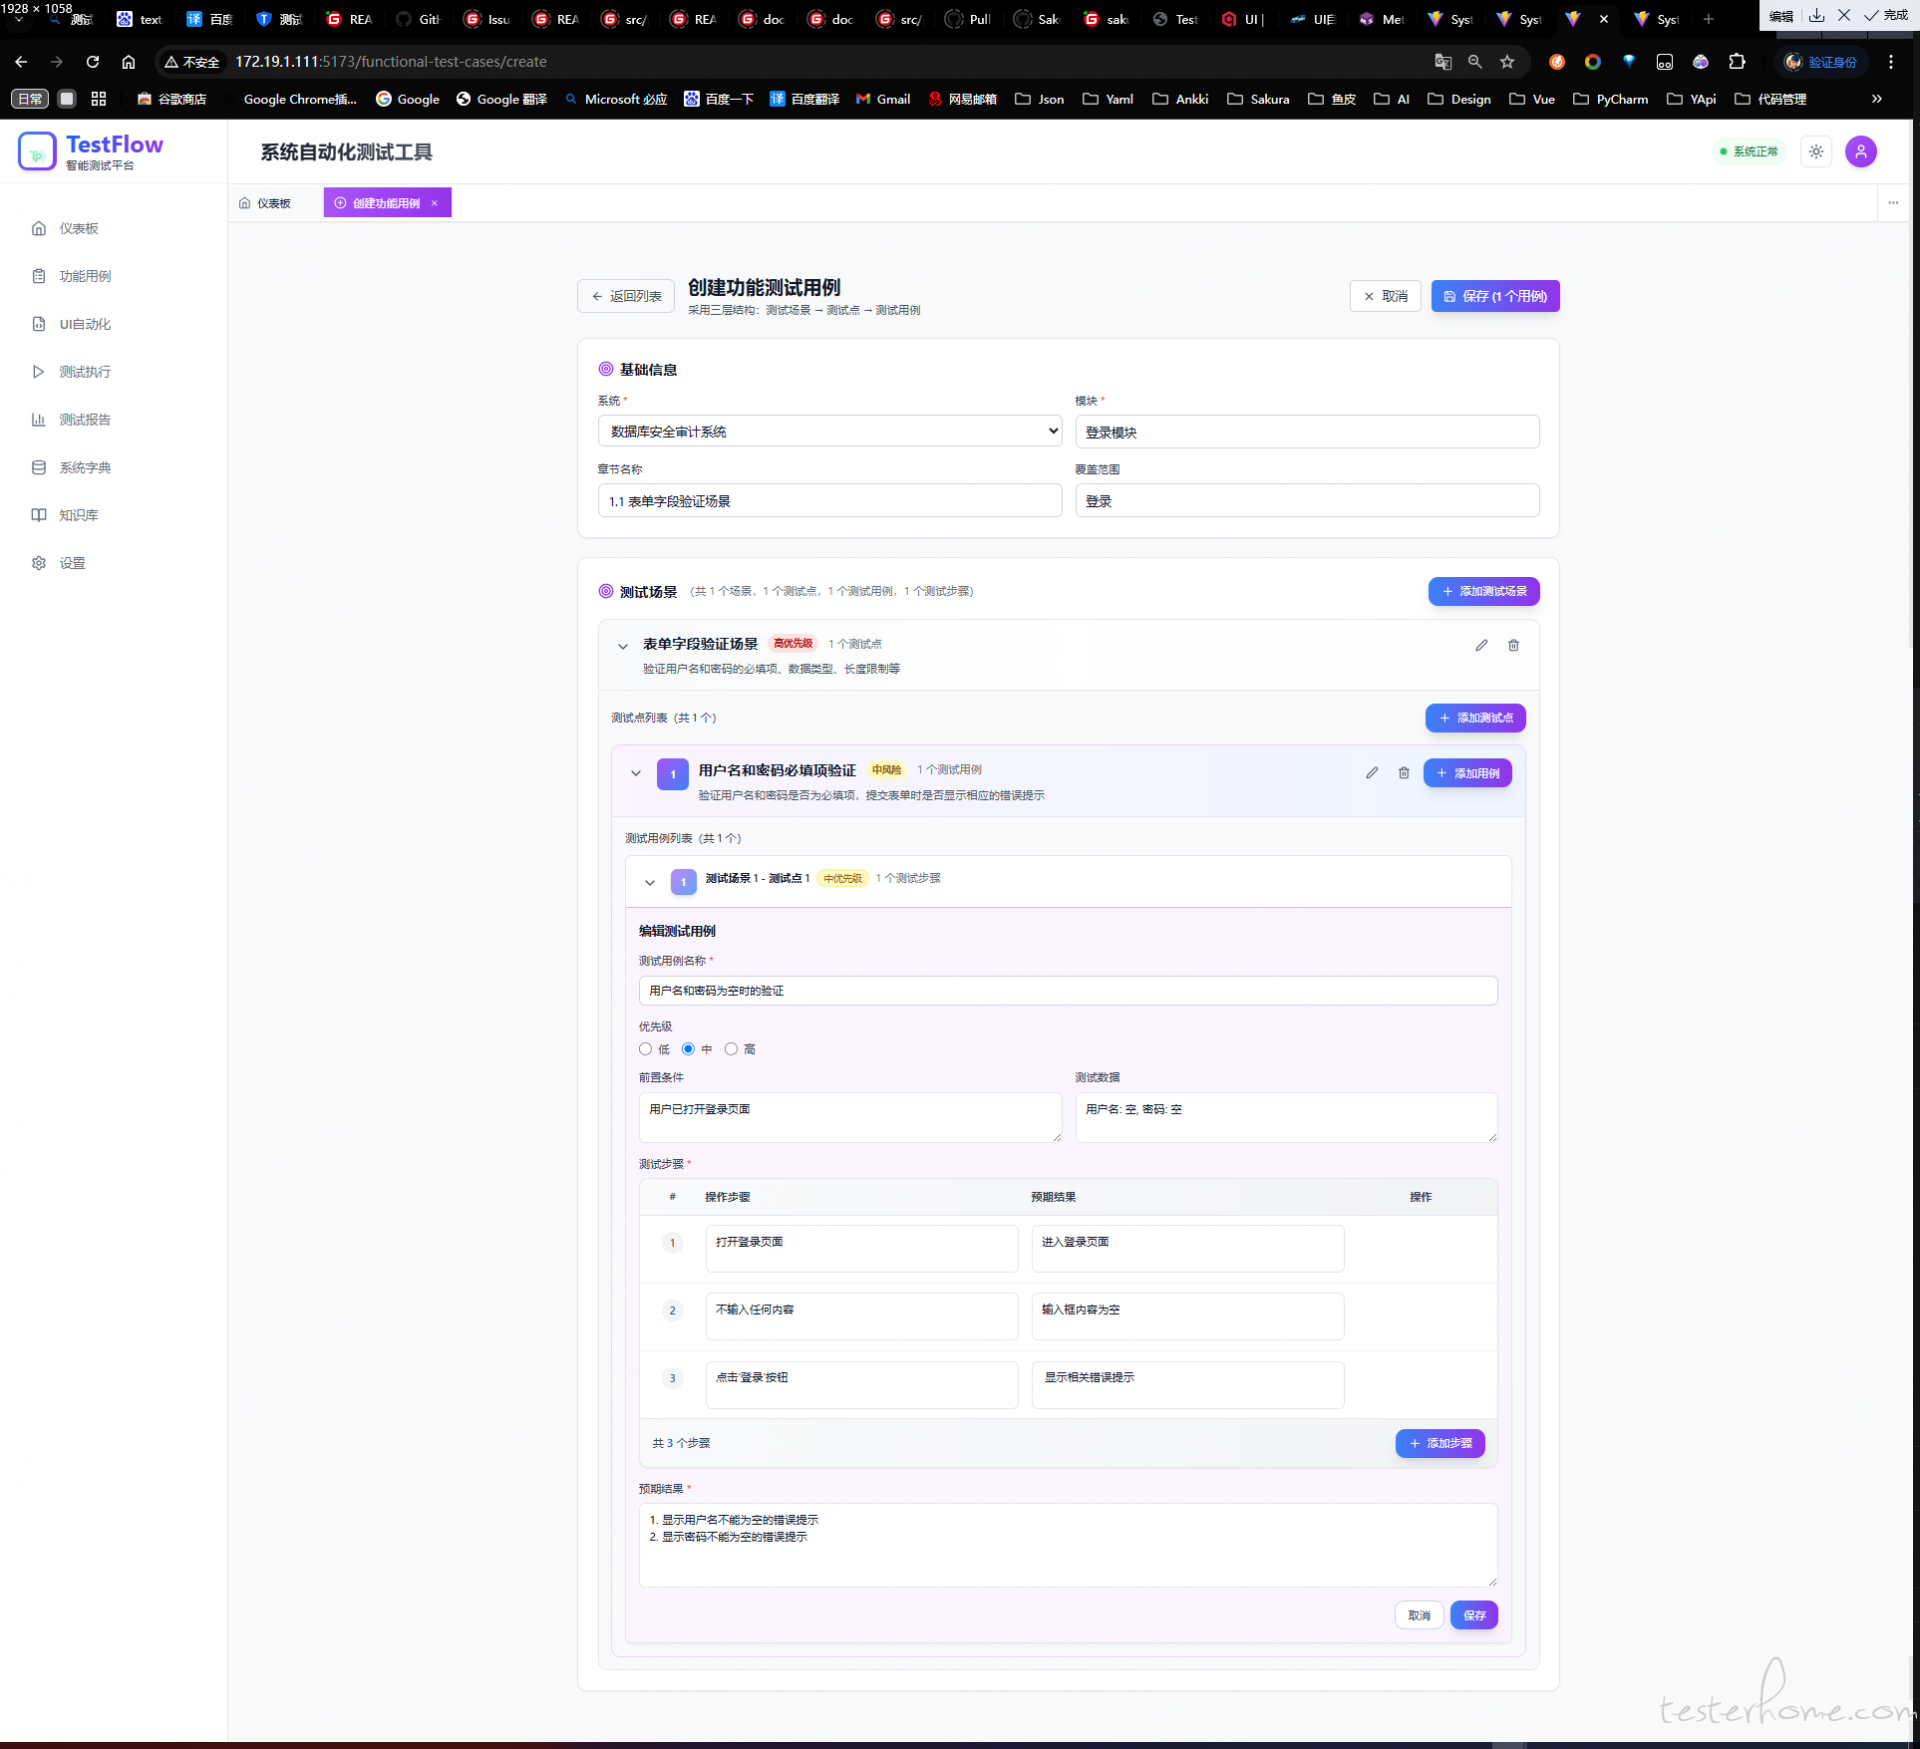1920x1749 pixels.
Task: Click the pencil icon for 用户名和密码必填项验证
Action: 1371,773
